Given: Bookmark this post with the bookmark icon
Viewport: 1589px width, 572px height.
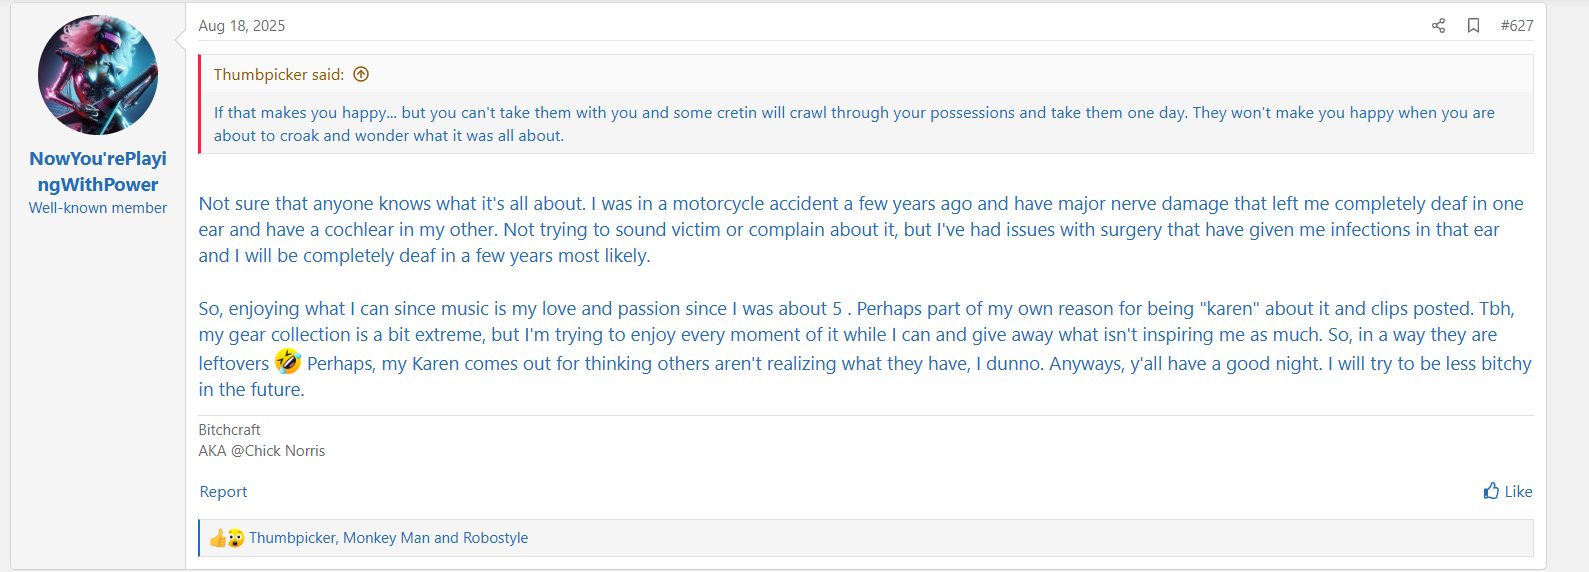Looking at the screenshot, I should click(x=1473, y=26).
